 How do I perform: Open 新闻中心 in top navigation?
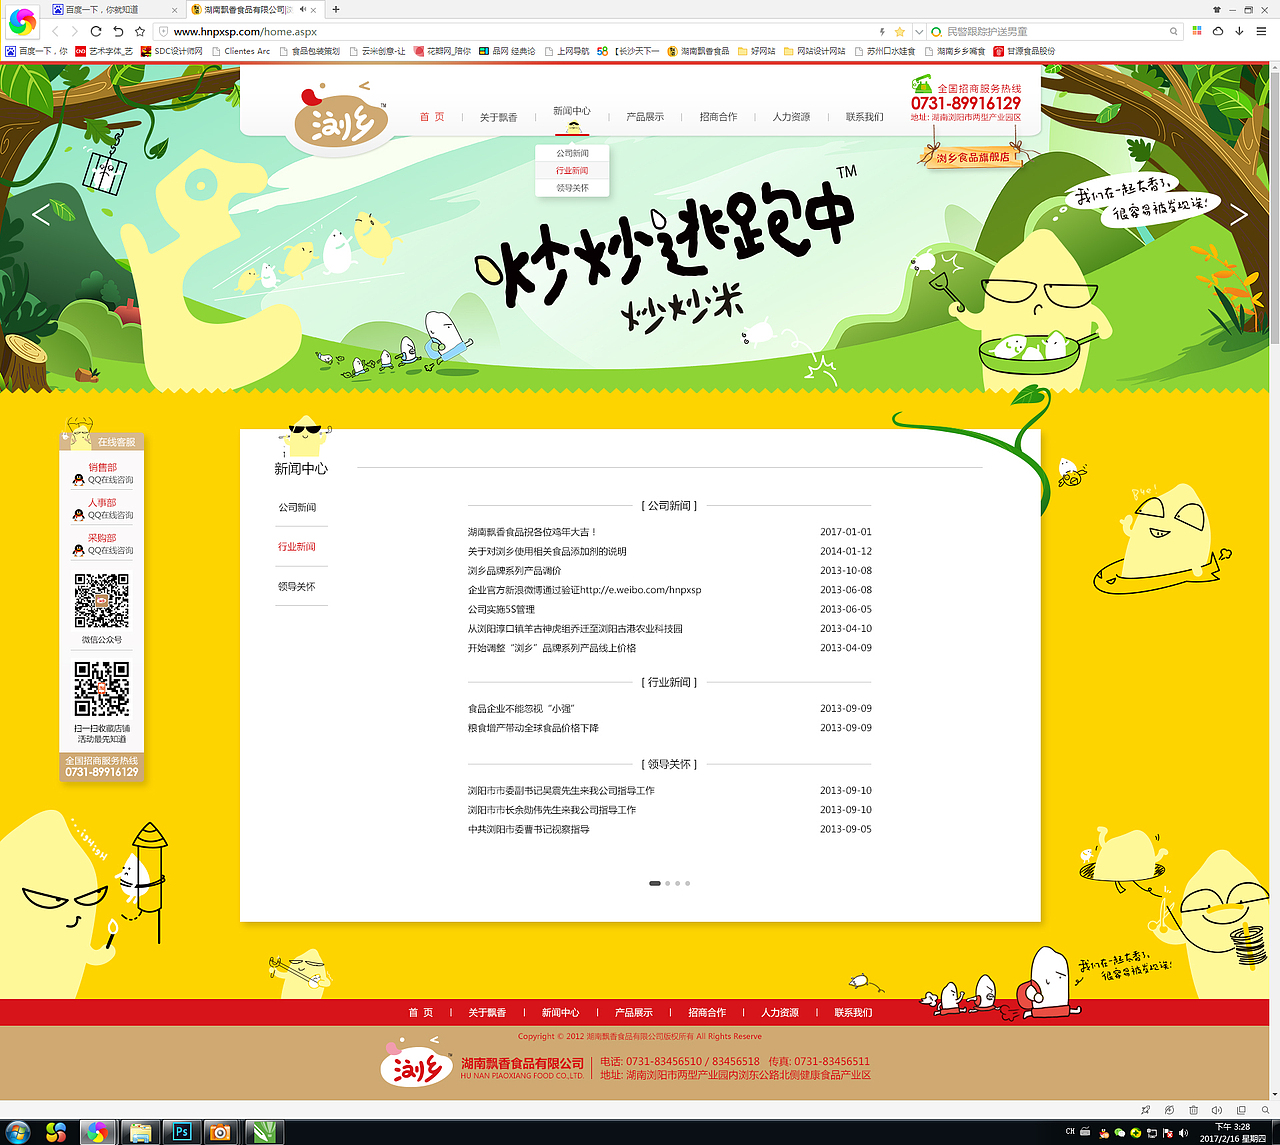pyautogui.click(x=572, y=111)
